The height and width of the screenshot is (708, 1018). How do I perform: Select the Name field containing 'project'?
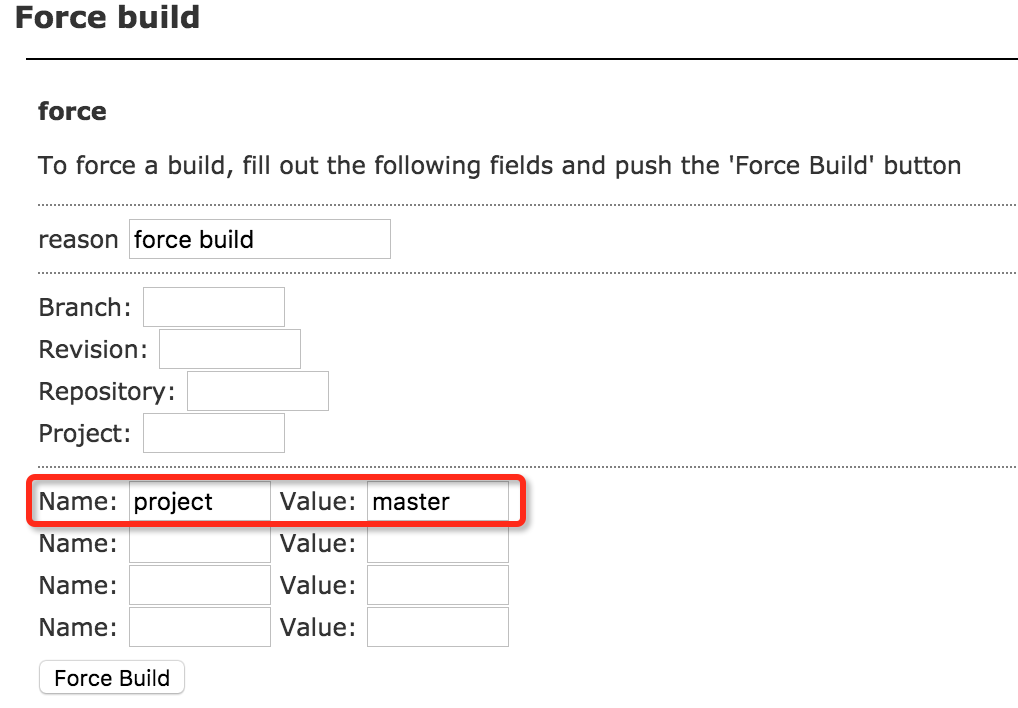coord(199,502)
